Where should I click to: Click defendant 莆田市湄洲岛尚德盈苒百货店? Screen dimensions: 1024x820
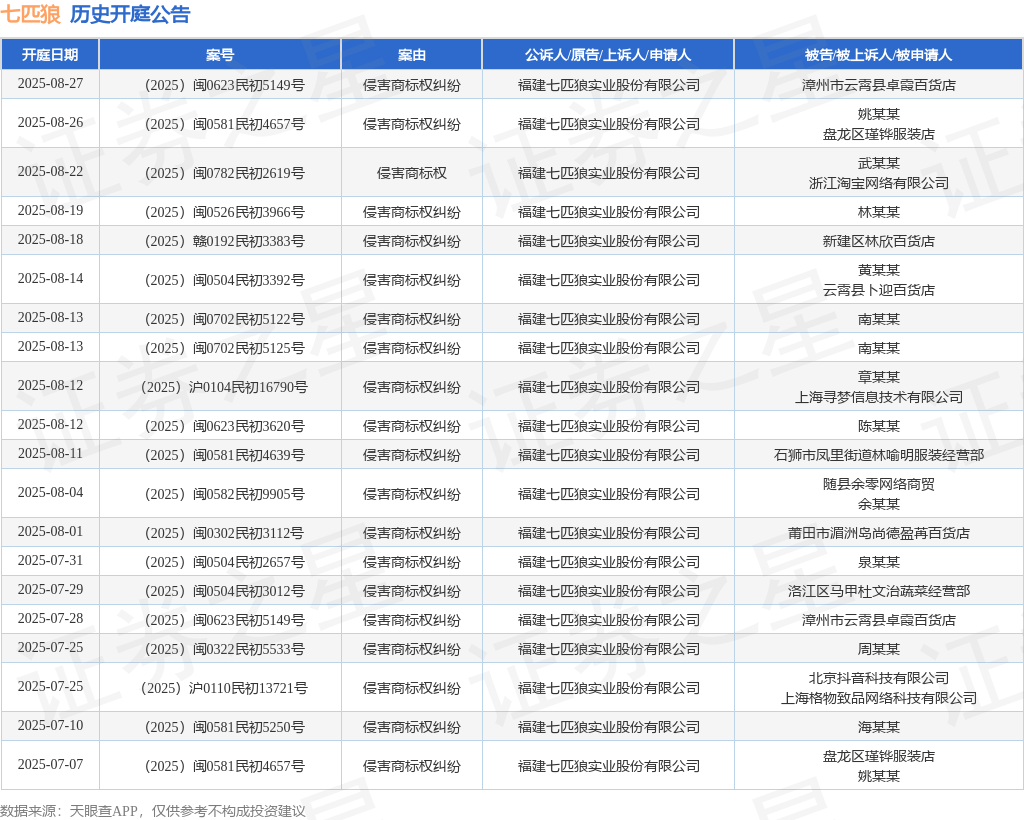pos(878,533)
